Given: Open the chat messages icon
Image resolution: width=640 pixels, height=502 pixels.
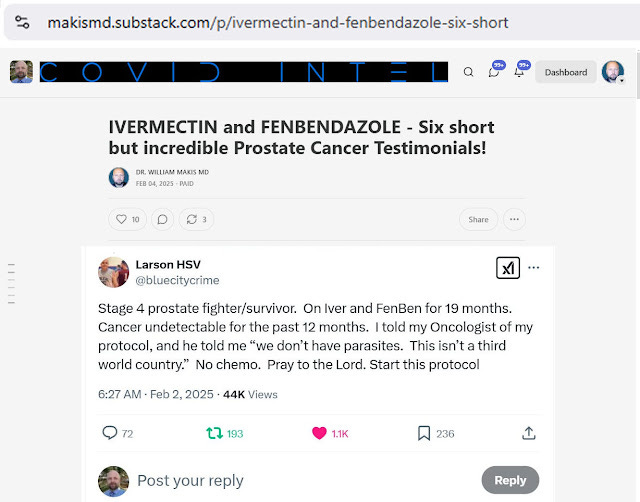Looking at the screenshot, I should [x=494, y=72].
